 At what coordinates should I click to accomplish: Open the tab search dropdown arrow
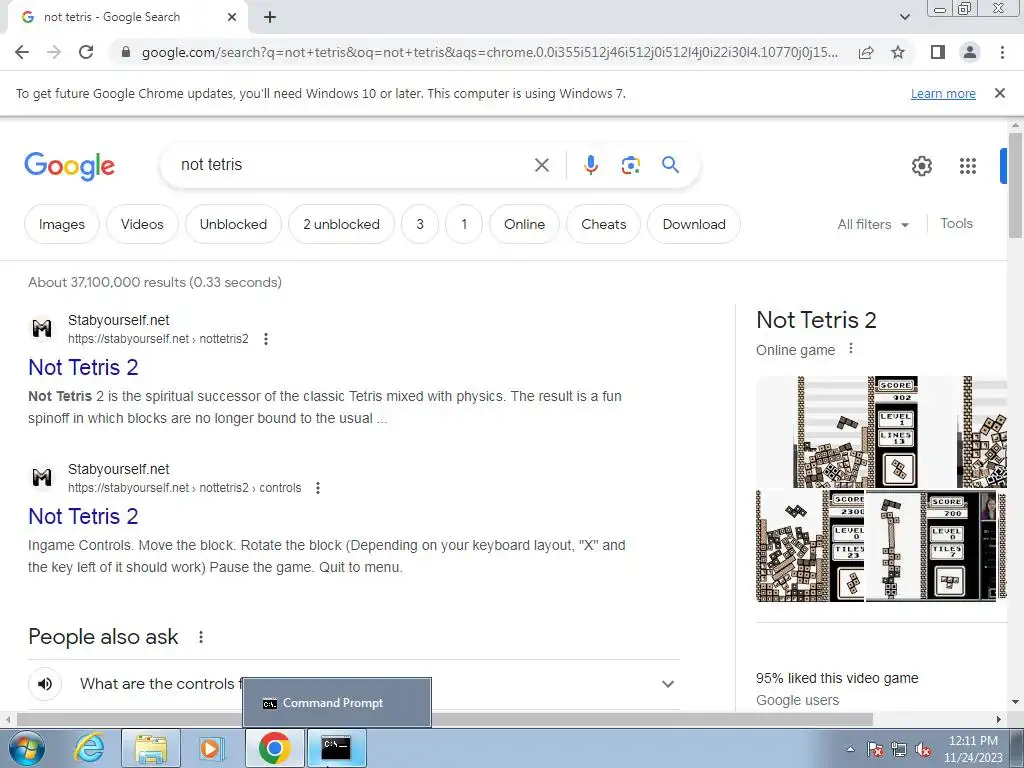coord(904,18)
